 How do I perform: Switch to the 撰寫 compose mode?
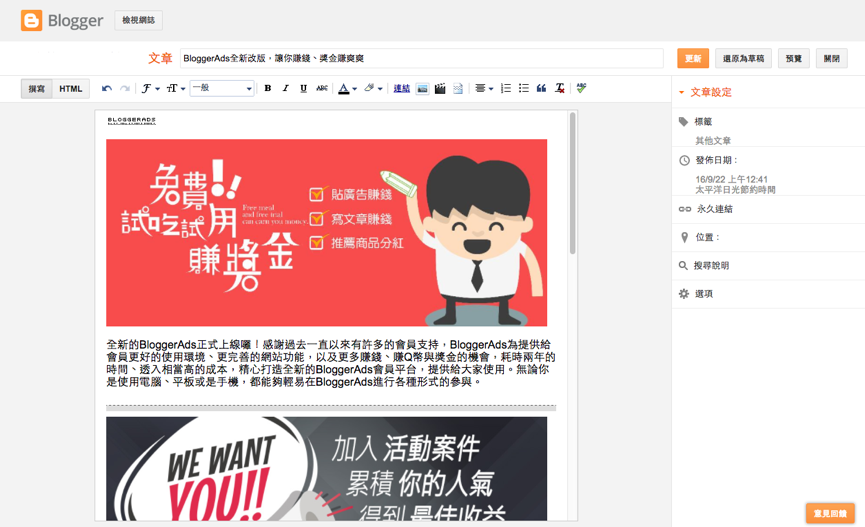tap(36, 89)
